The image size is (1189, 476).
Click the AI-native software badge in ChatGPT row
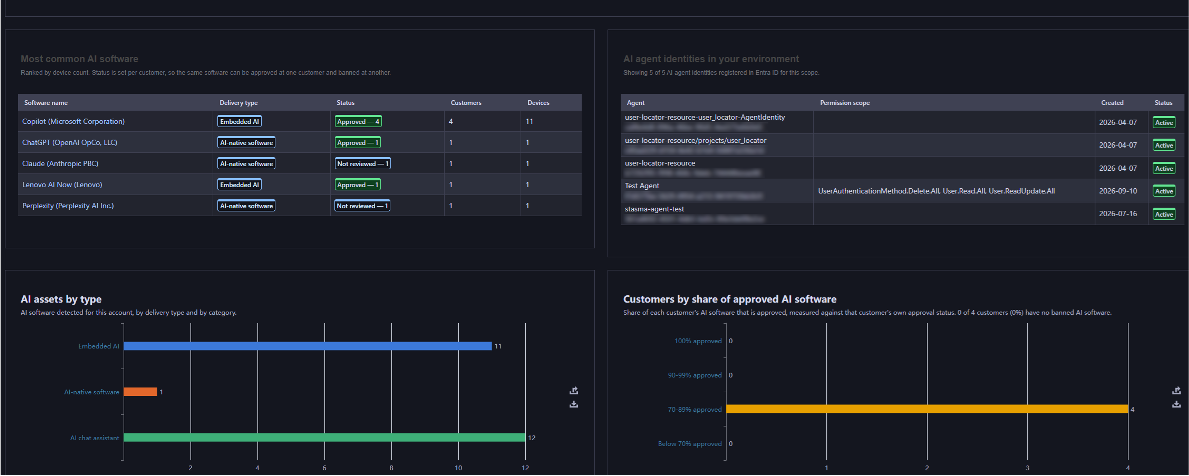click(x=246, y=142)
